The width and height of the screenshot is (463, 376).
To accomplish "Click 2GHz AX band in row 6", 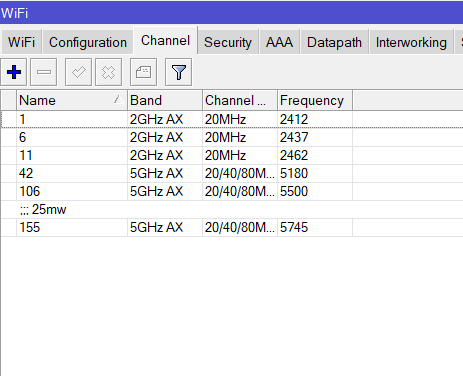I will point(156,137).
